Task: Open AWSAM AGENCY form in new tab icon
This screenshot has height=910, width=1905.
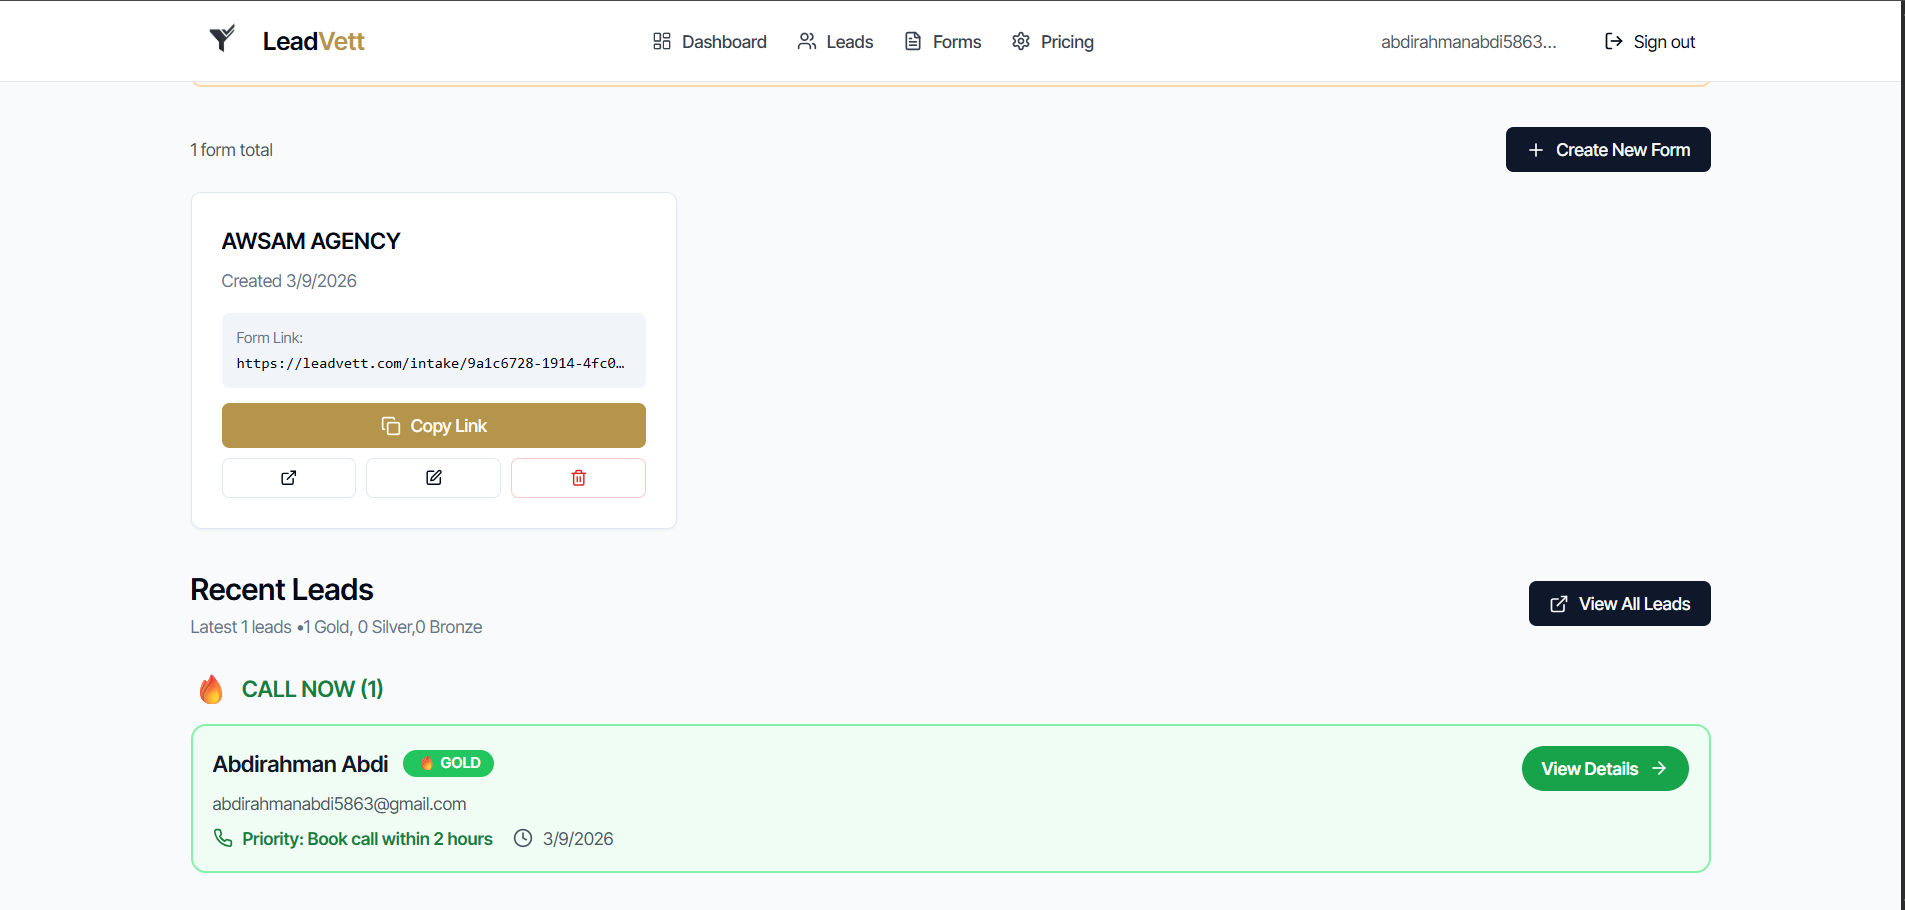Action: (289, 478)
